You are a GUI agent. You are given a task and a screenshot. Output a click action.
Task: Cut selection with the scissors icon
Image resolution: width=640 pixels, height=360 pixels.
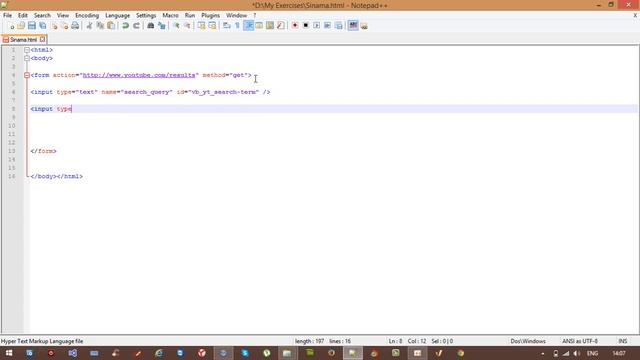(89, 26)
